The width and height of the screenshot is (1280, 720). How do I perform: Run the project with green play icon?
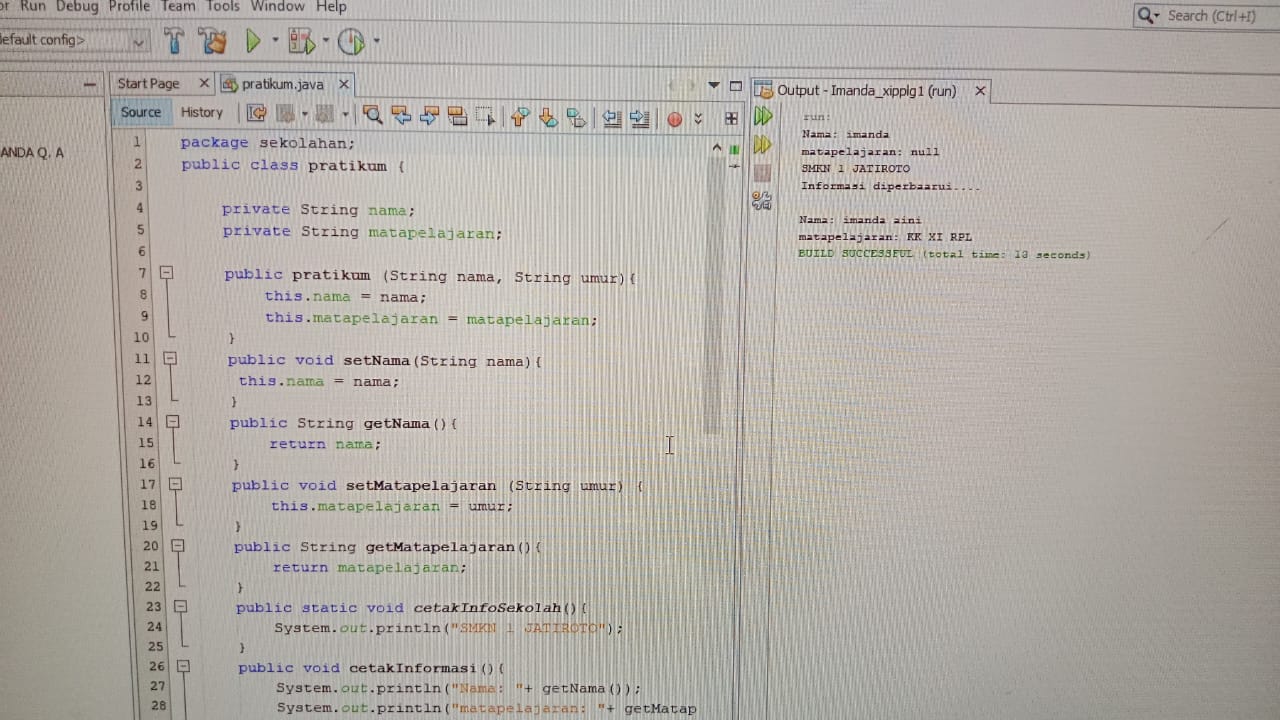coord(253,41)
